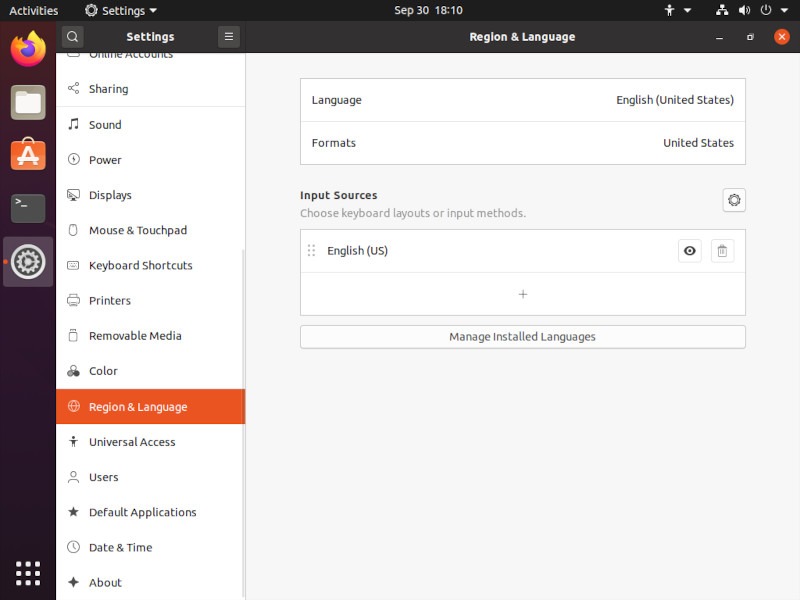
Task: Add a new input source
Action: coord(522,294)
